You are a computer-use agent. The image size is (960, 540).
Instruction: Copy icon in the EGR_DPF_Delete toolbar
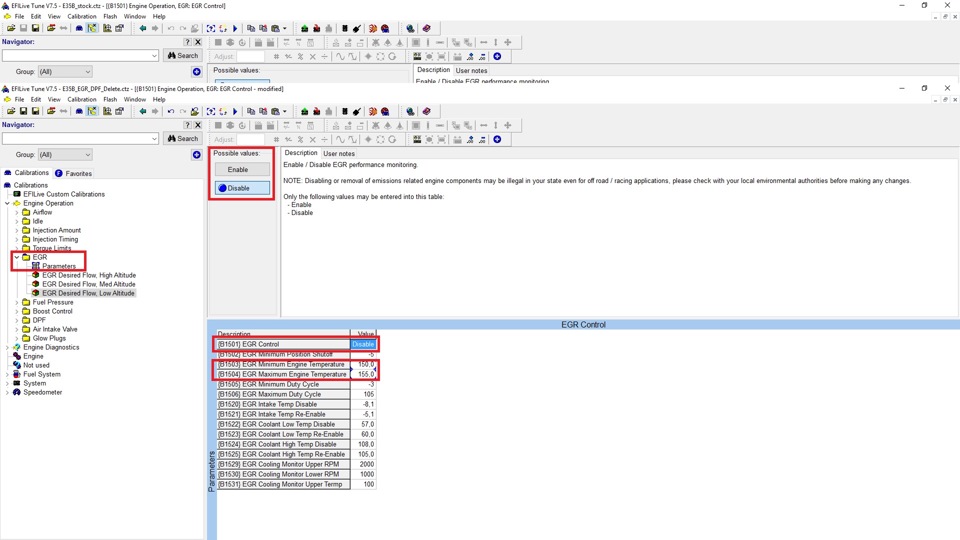point(251,111)
